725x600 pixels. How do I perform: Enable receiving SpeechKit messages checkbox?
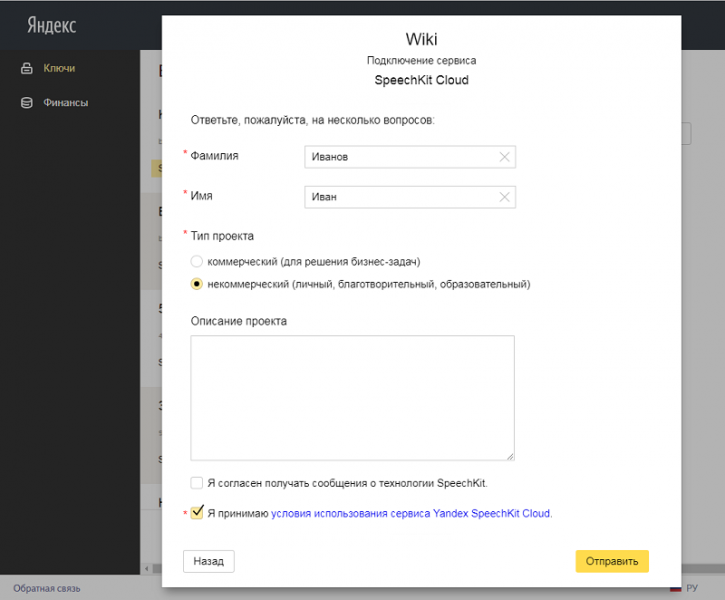(x=197, y=483)
